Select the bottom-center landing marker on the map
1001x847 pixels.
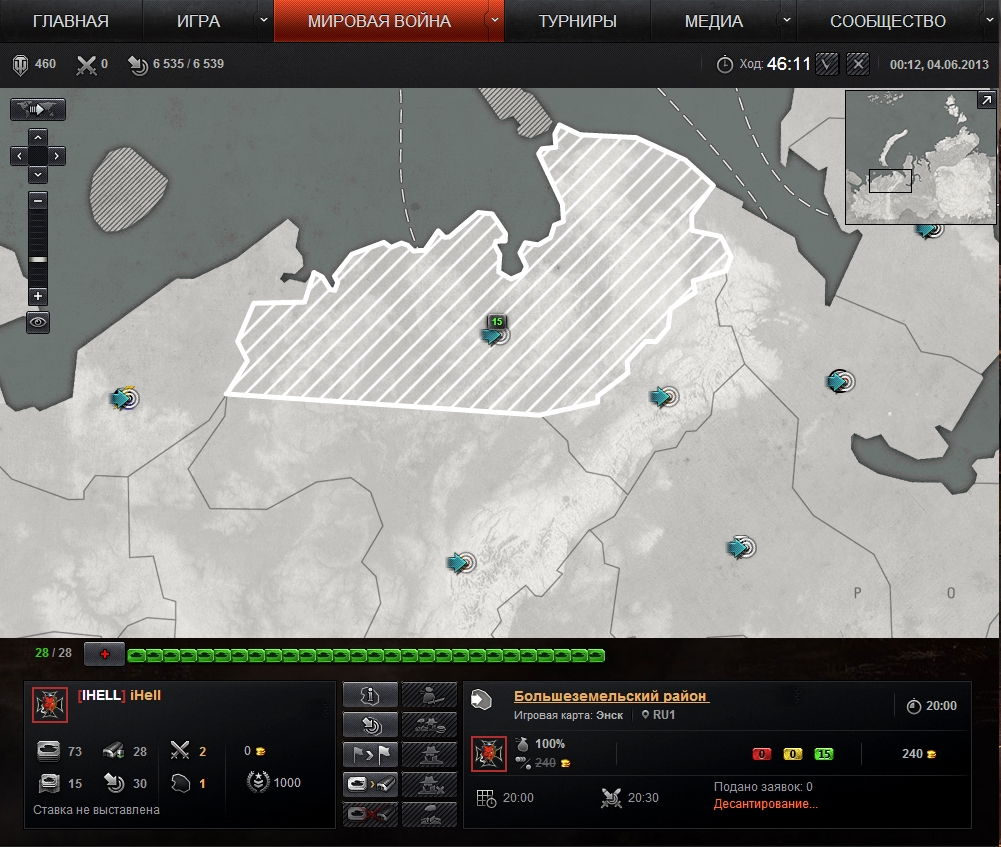coord(461,562)
